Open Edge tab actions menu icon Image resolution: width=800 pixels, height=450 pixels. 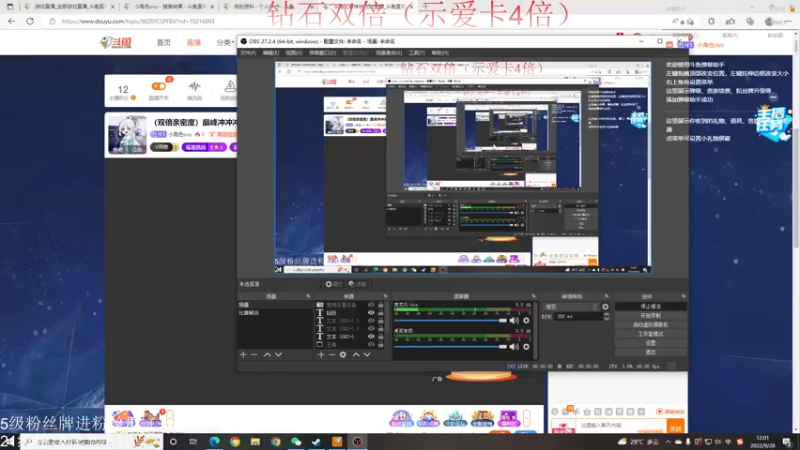(x=10, y=7)
